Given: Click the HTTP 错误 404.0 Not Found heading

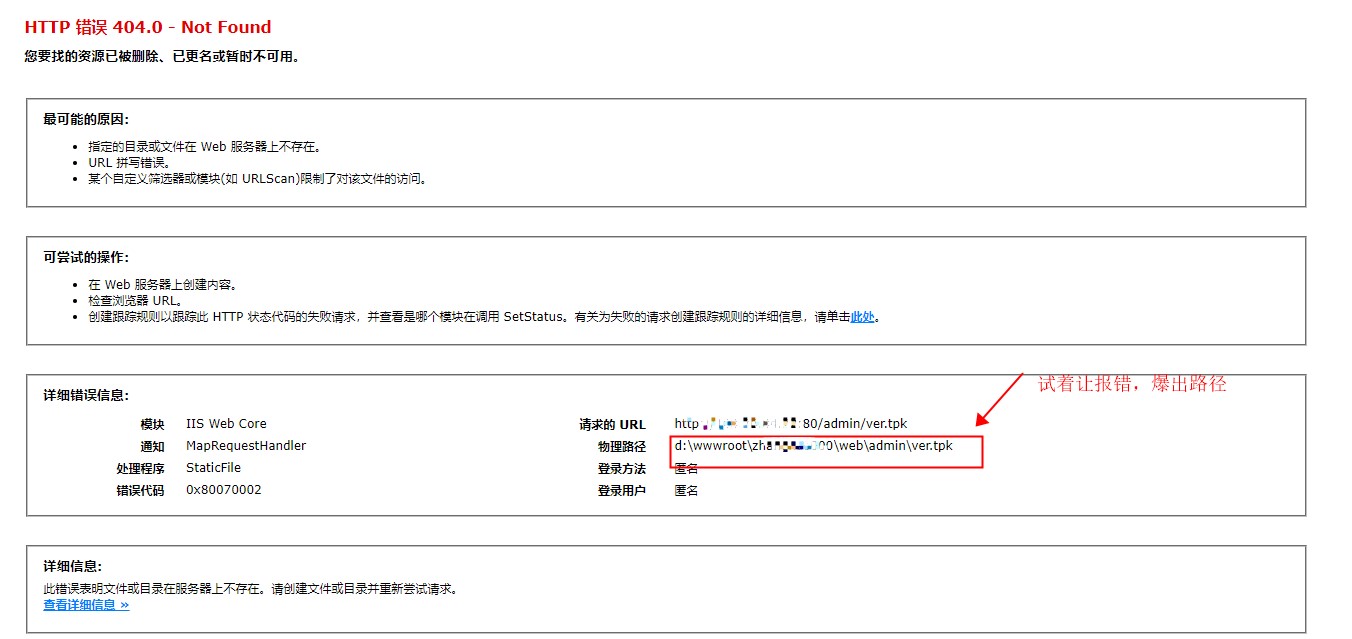Looking at the screenshot, I should (148, 27).
